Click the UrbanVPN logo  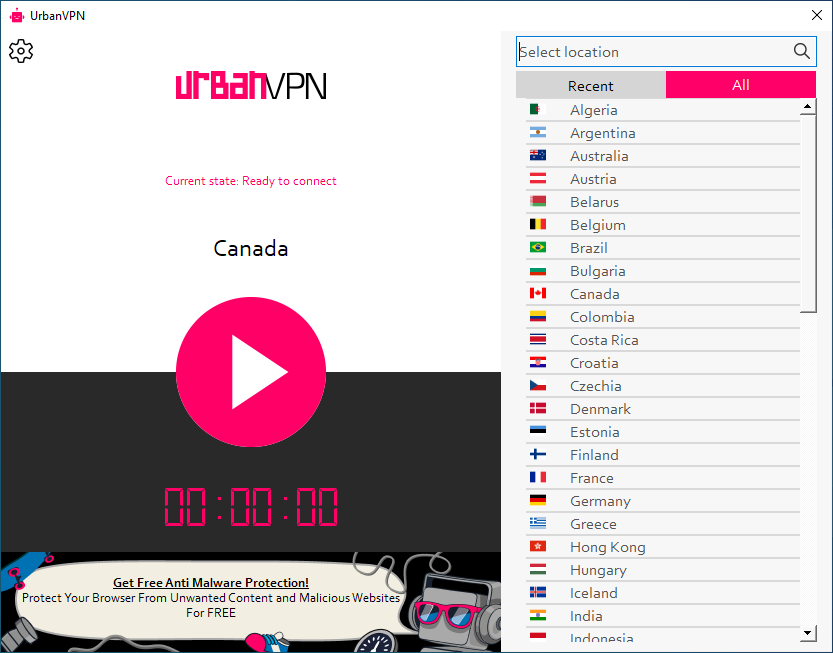coord(250,87)
